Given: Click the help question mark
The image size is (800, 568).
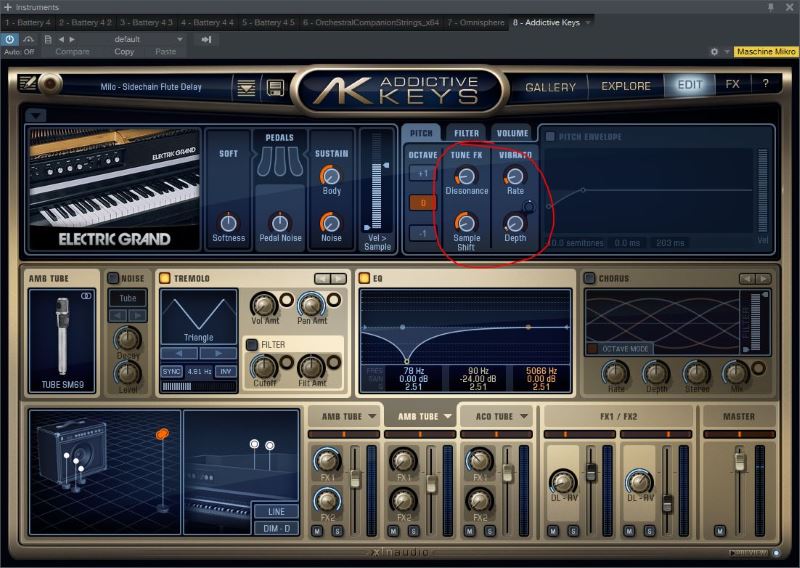Looking at the screenshot, I should (x=765, y=84).
